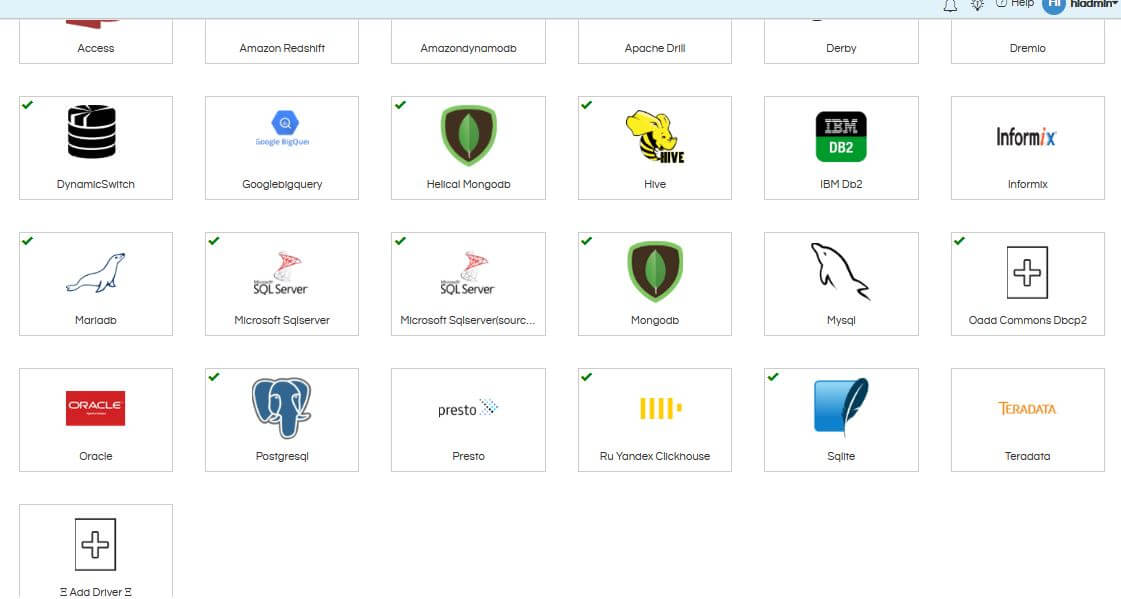1121x599 pixels.
Task: Select the Hive bee logo
Action: pos(655,137)
